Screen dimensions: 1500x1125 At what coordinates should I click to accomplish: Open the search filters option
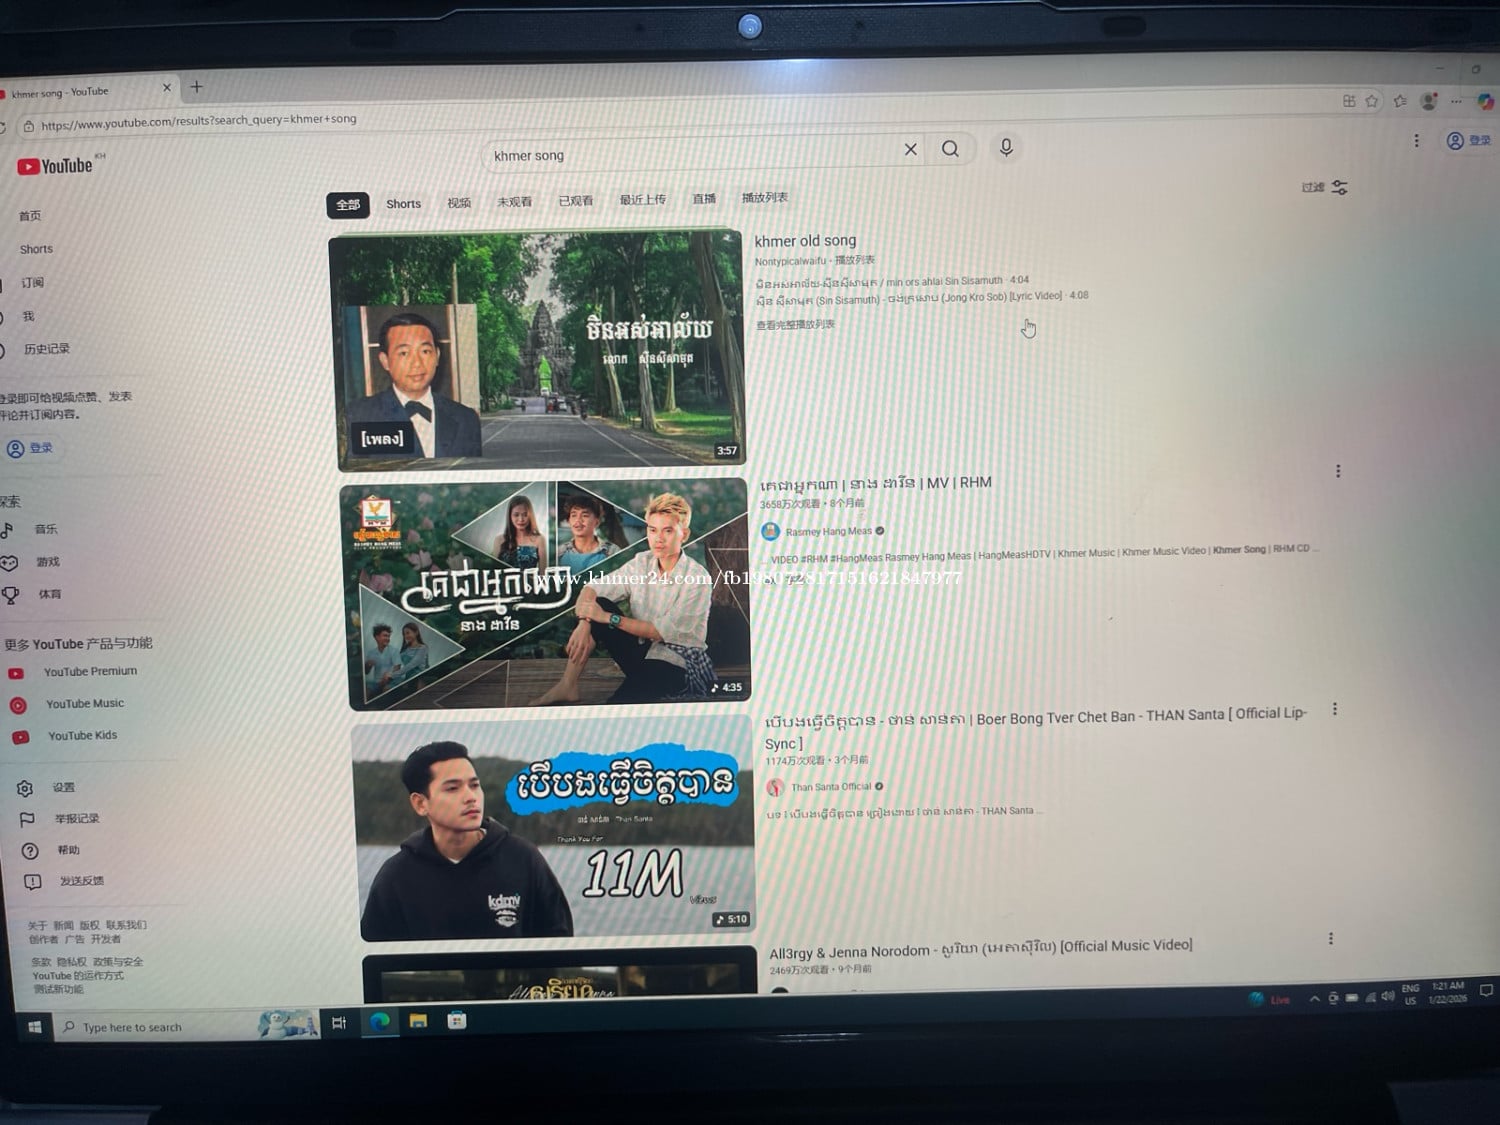[1325, 187]
